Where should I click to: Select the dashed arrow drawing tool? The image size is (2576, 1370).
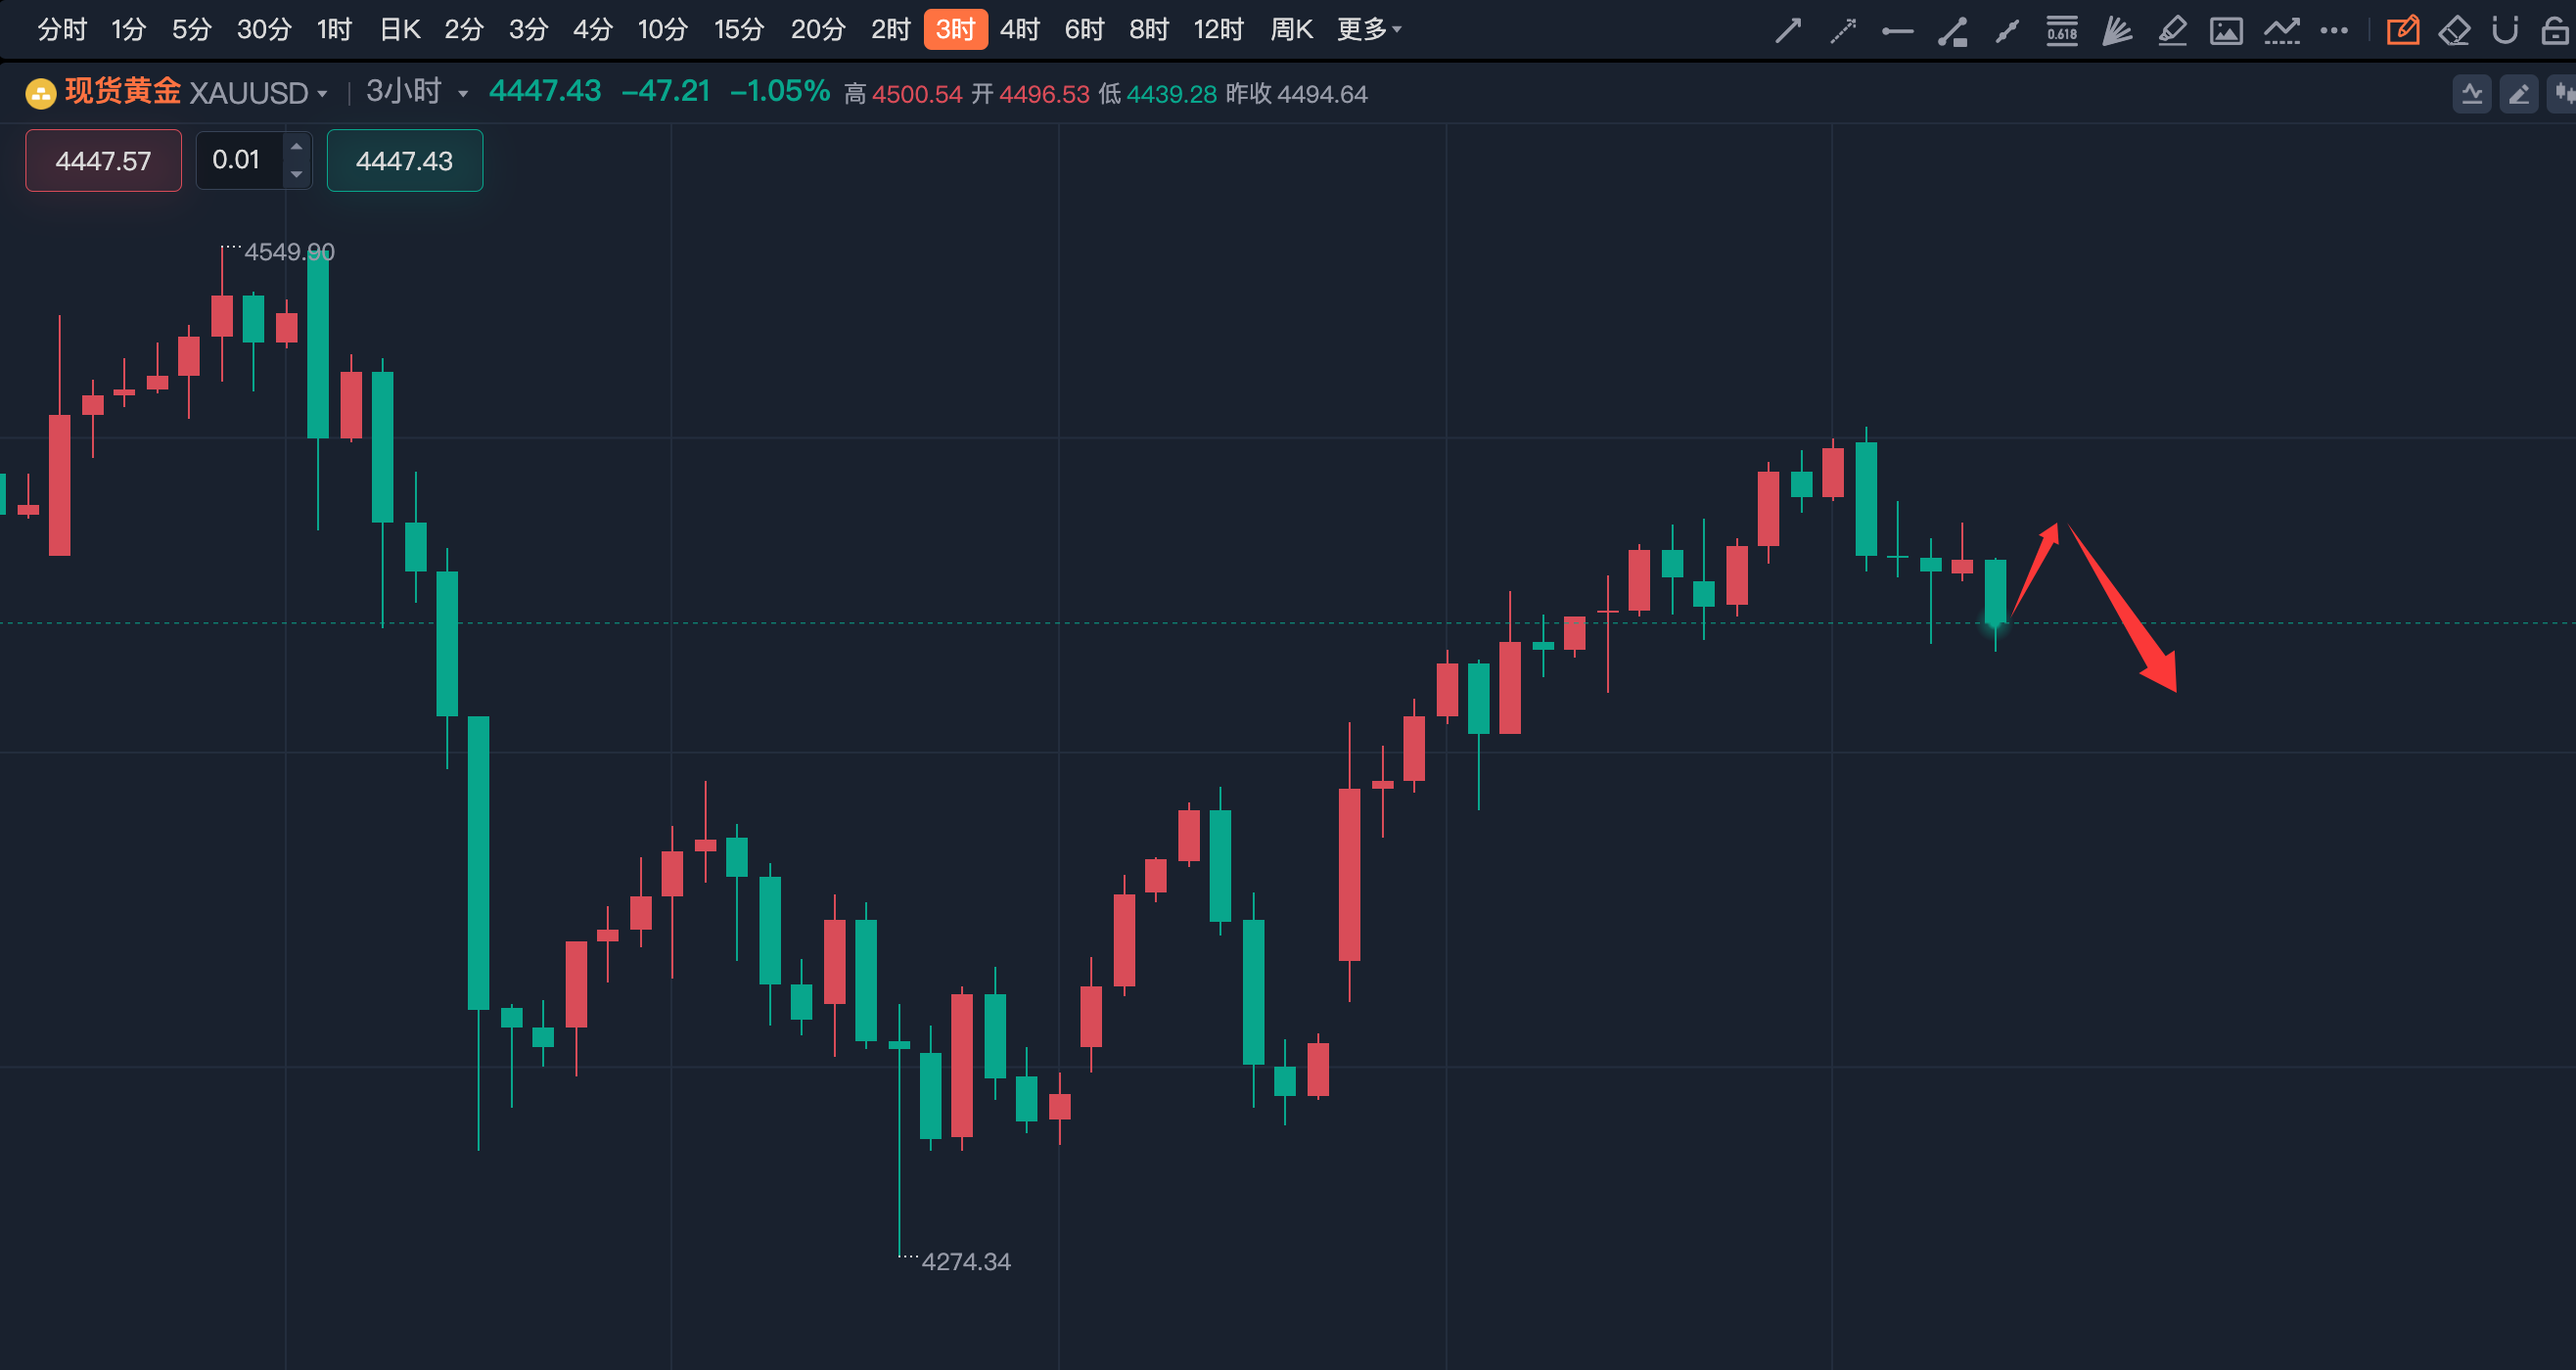[1842, 30]
